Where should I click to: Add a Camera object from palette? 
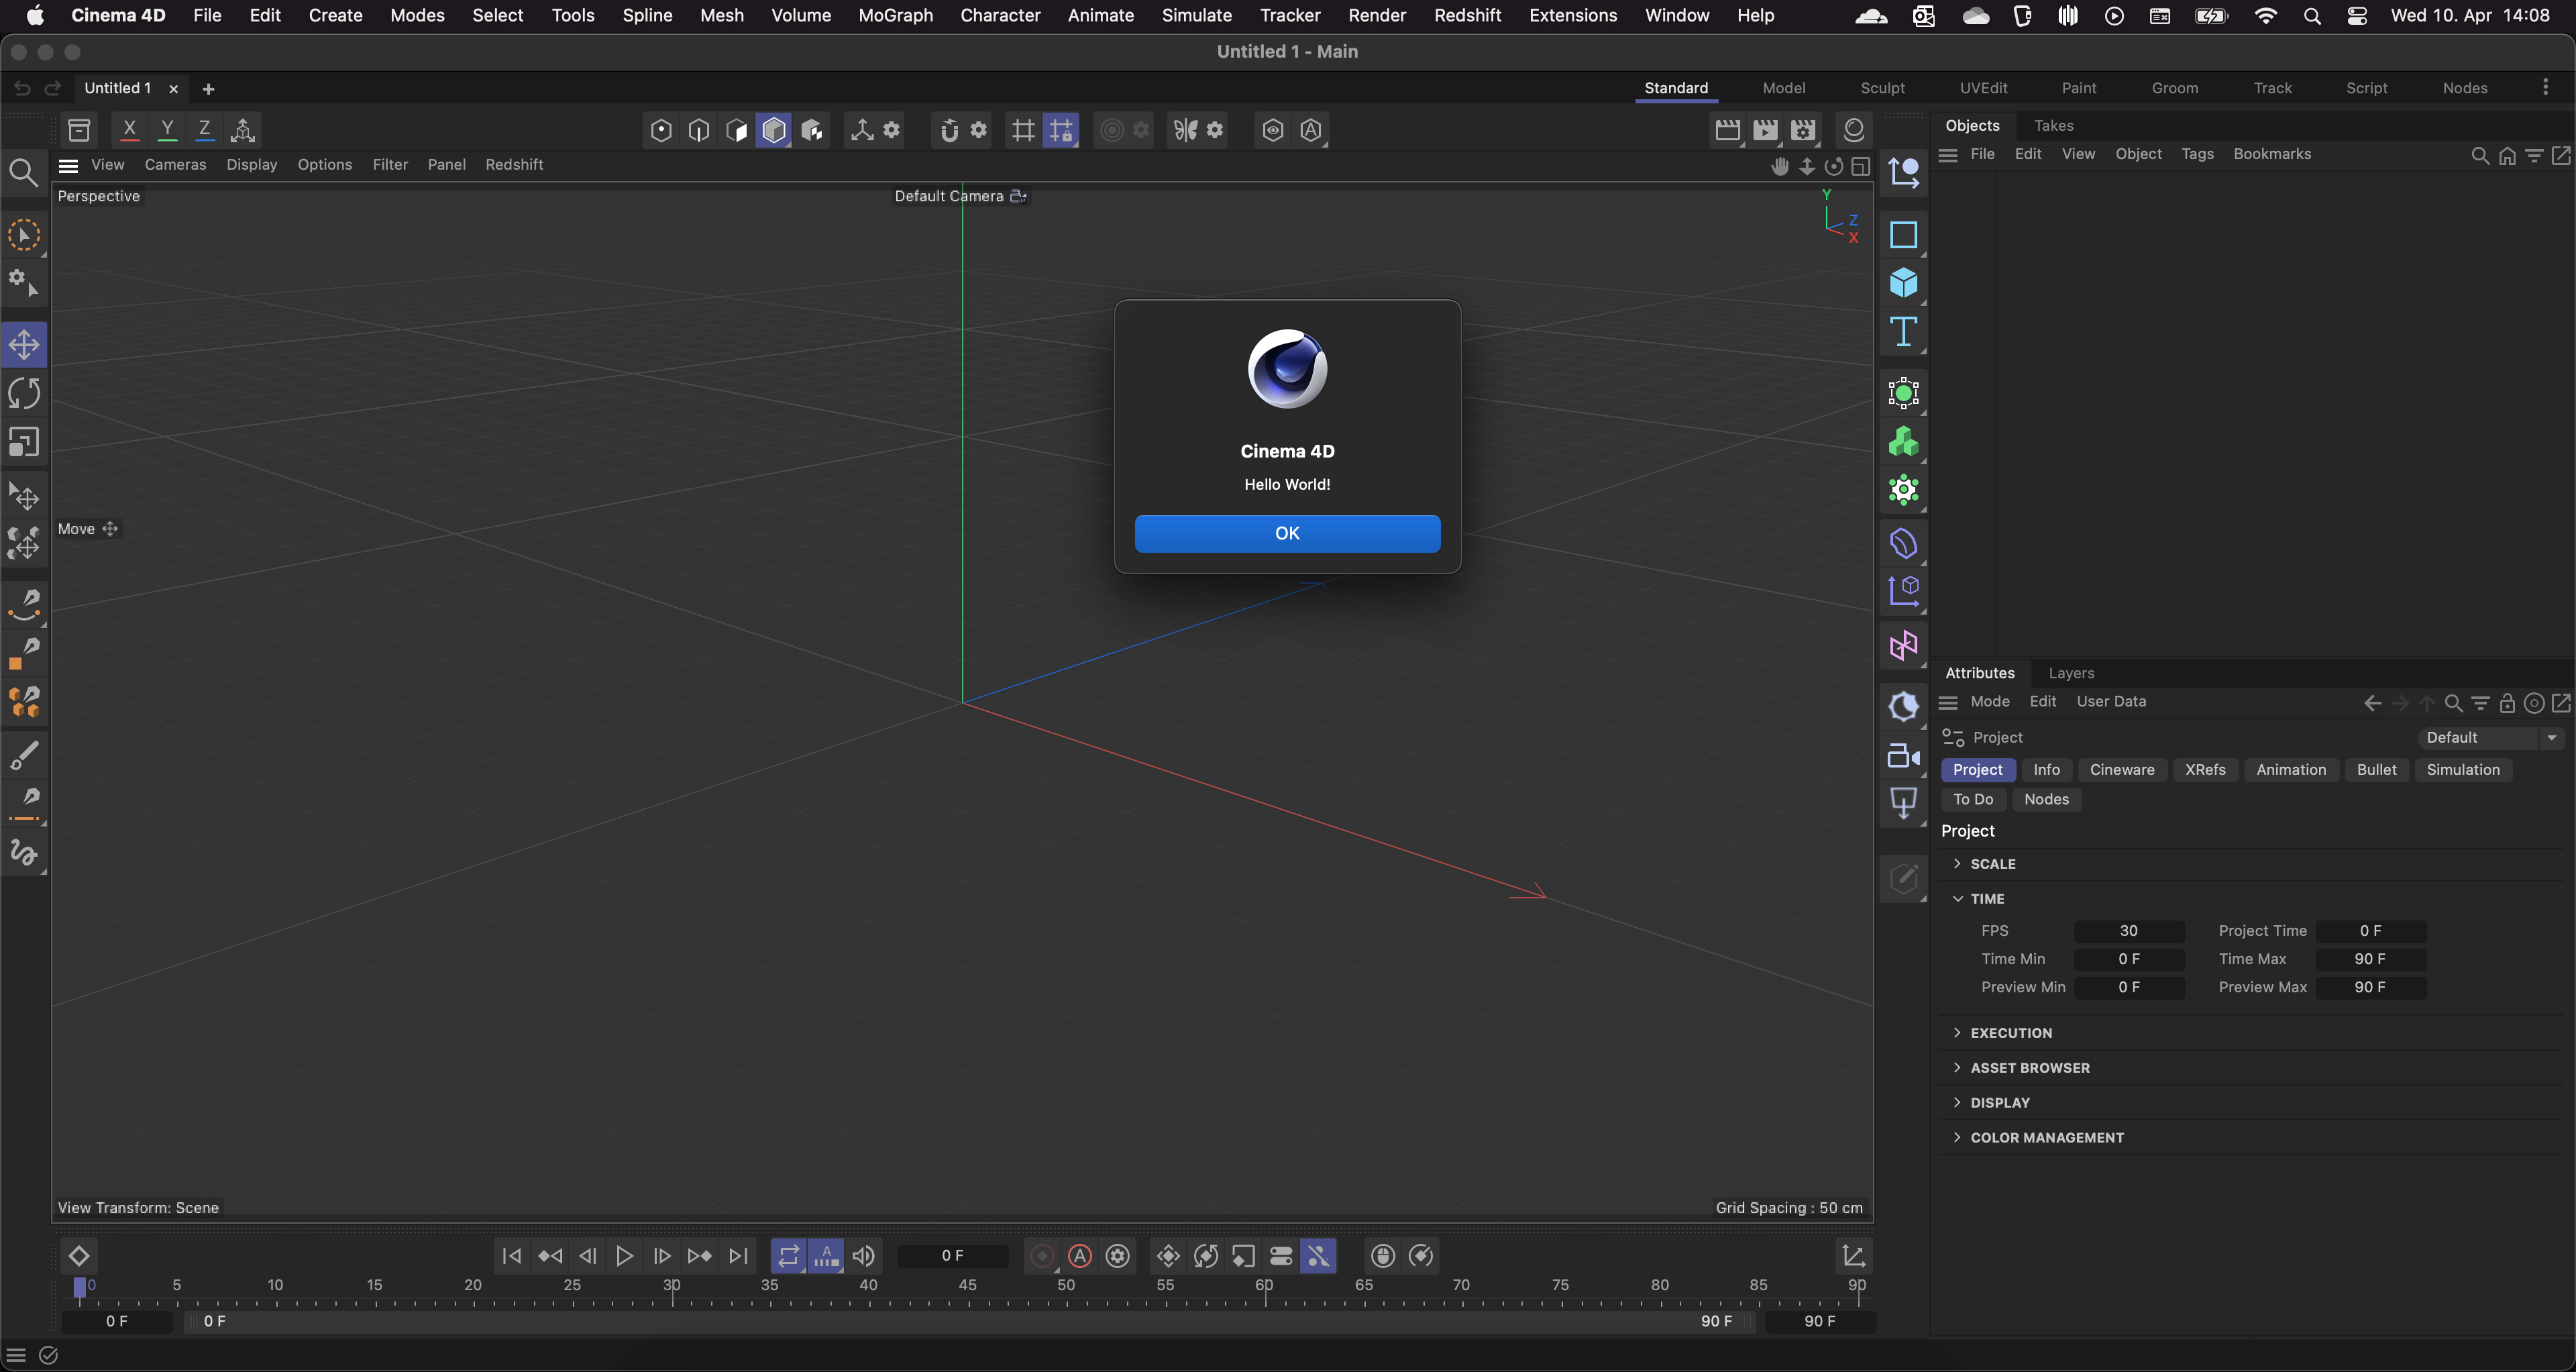[x=1903, y=756]
